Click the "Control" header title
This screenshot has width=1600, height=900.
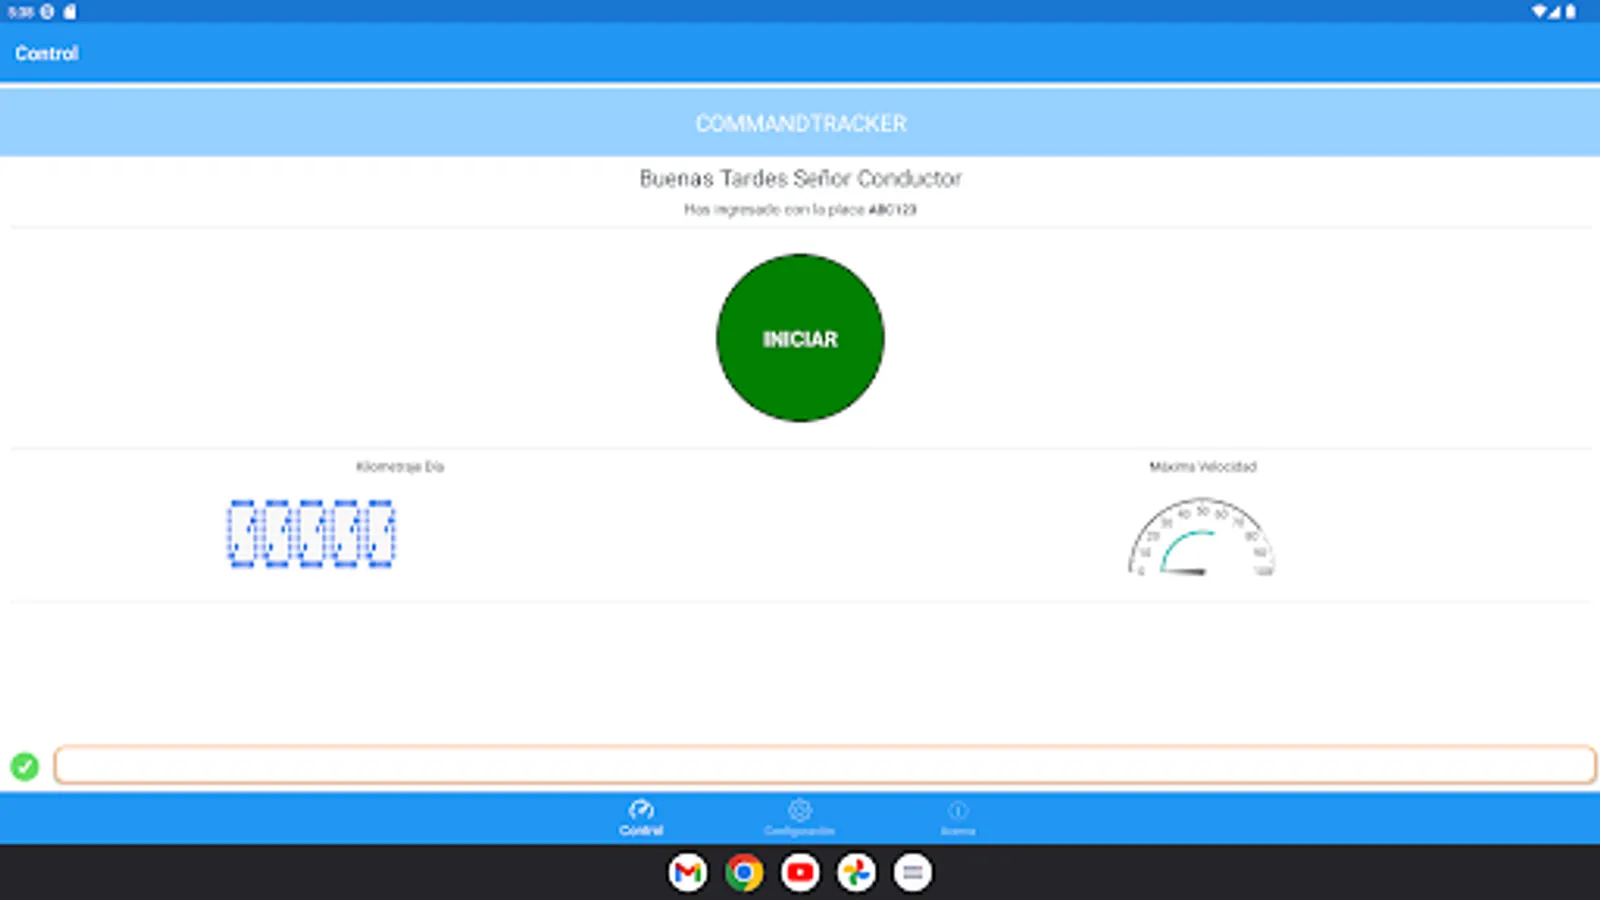(46, 53)
